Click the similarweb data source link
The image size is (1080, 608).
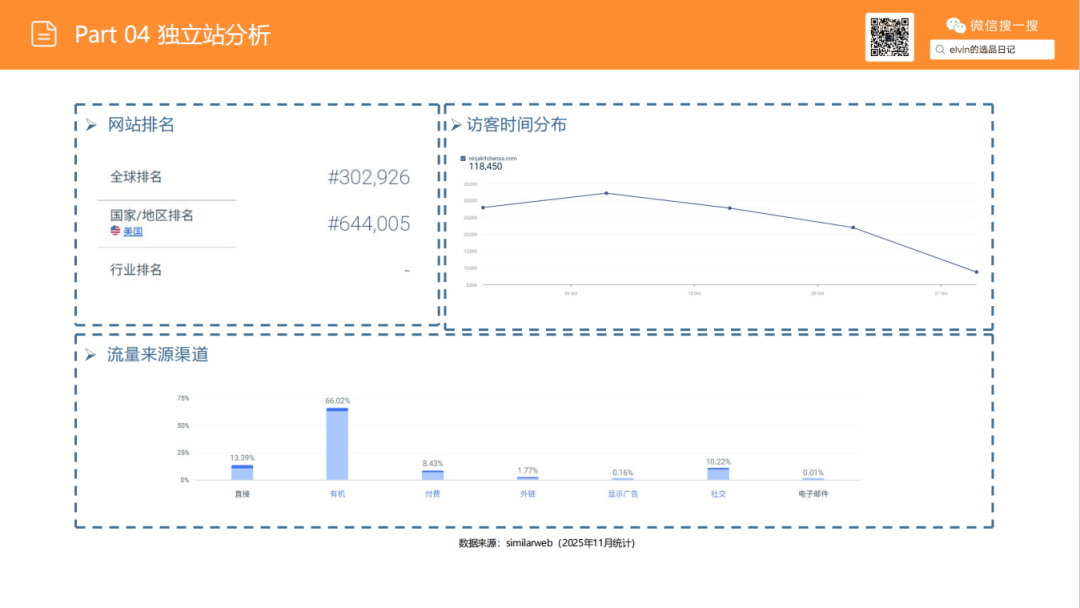[528, 543]
